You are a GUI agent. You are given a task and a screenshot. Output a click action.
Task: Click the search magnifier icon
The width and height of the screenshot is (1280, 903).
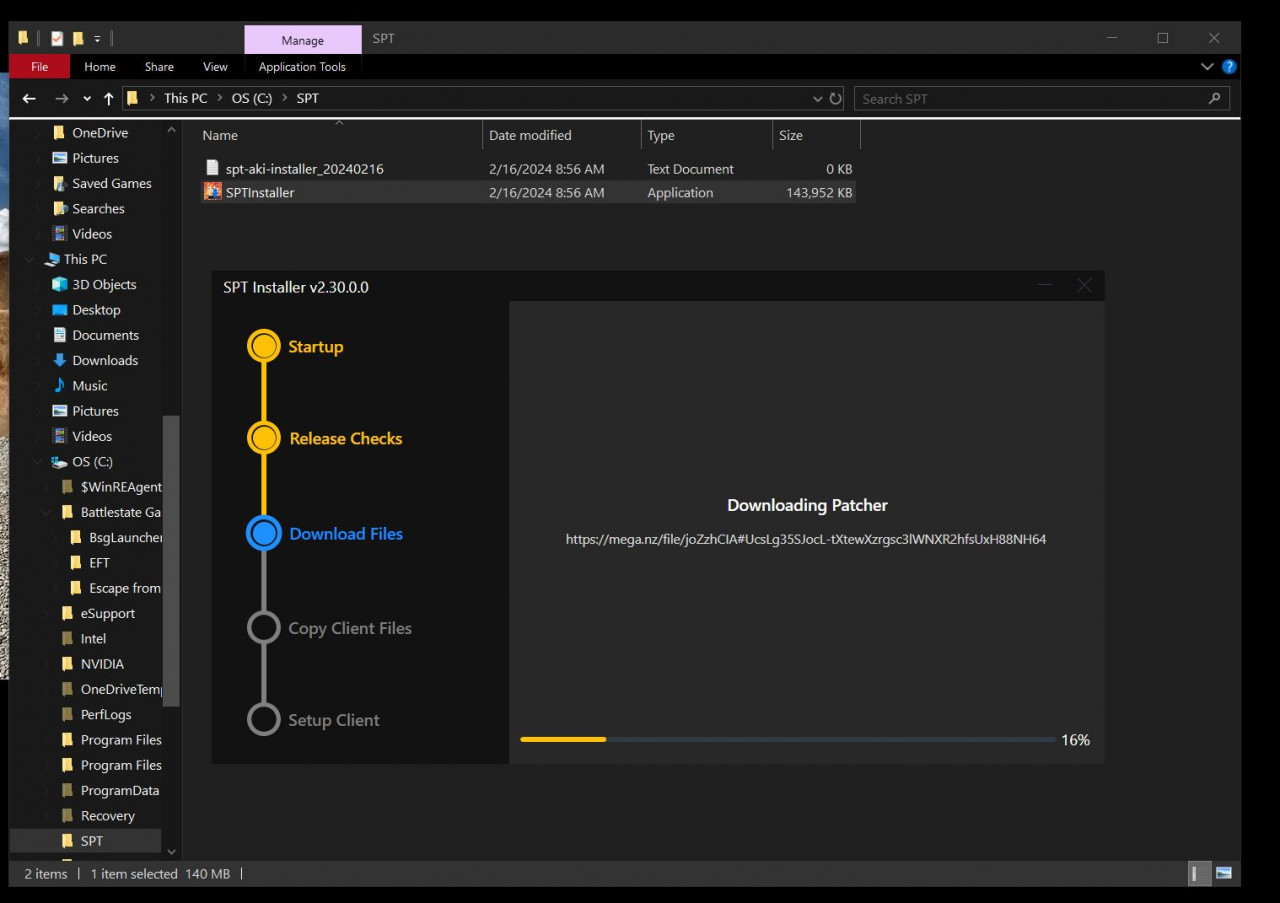tap(1214, 98)
